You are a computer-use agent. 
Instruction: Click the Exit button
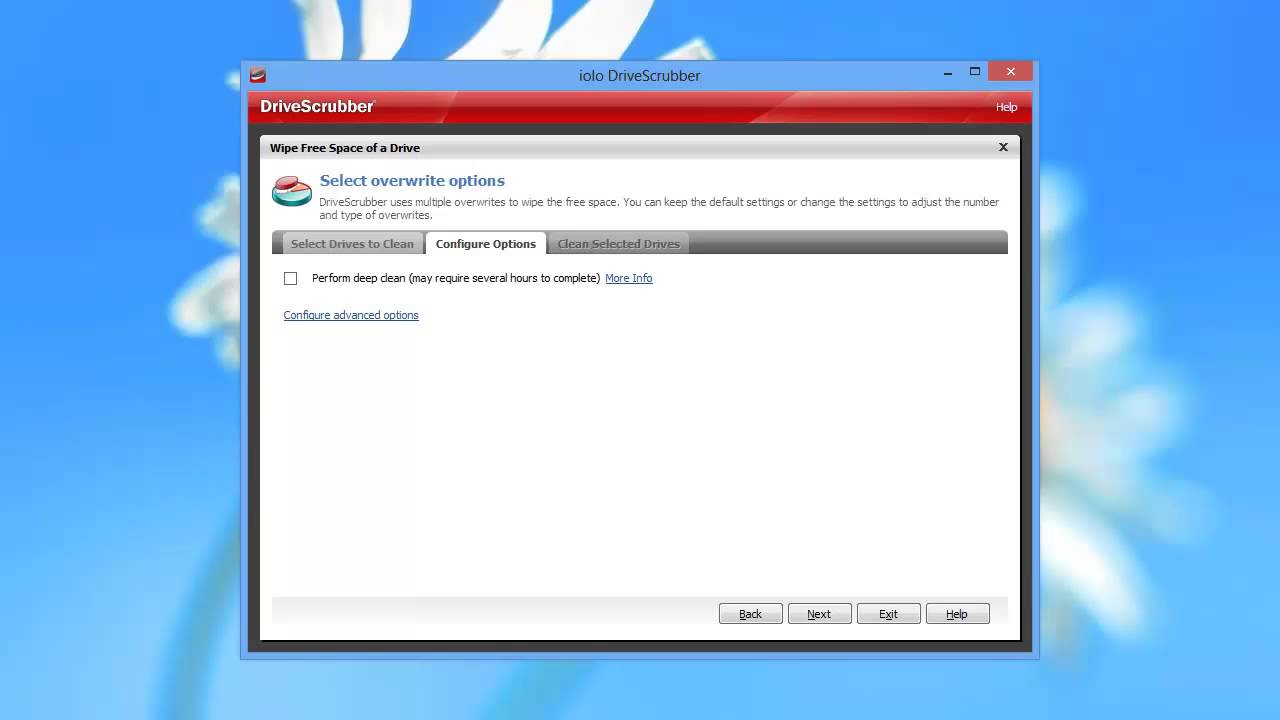pos(888,614)
